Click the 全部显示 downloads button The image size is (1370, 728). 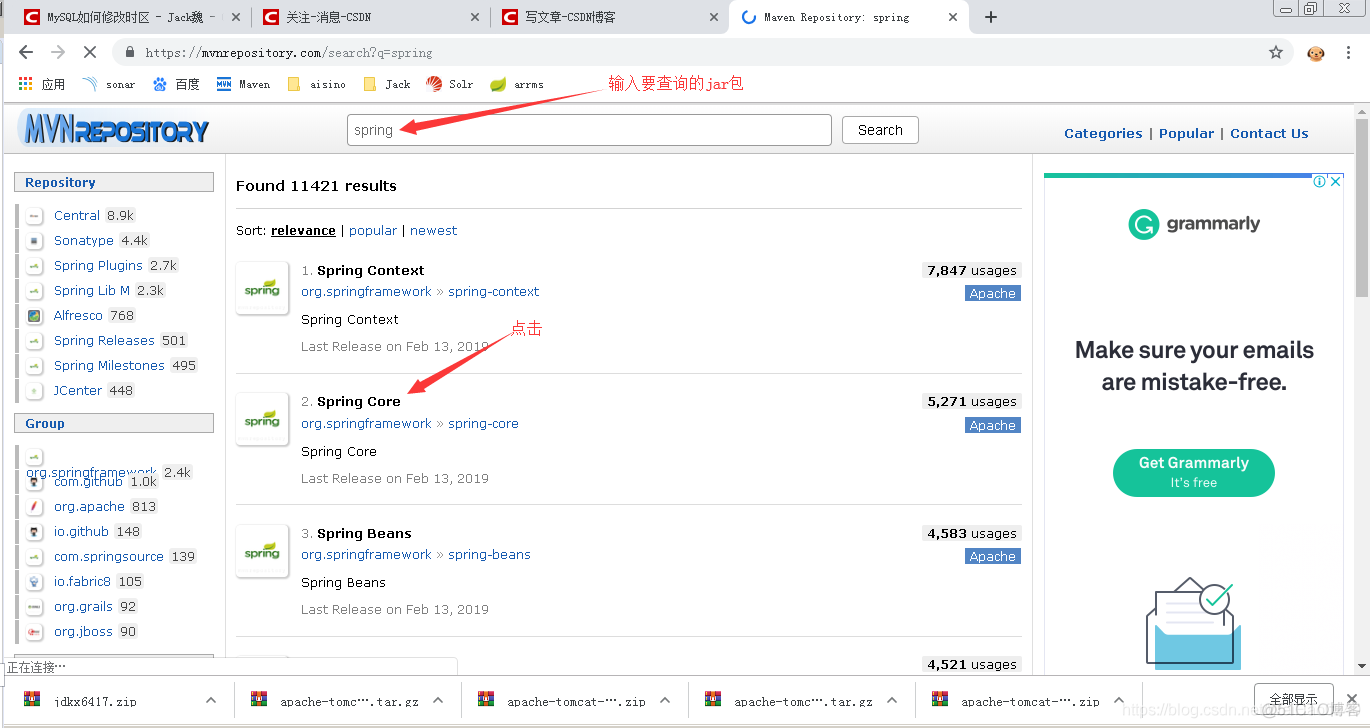(x=1293, y=699)
